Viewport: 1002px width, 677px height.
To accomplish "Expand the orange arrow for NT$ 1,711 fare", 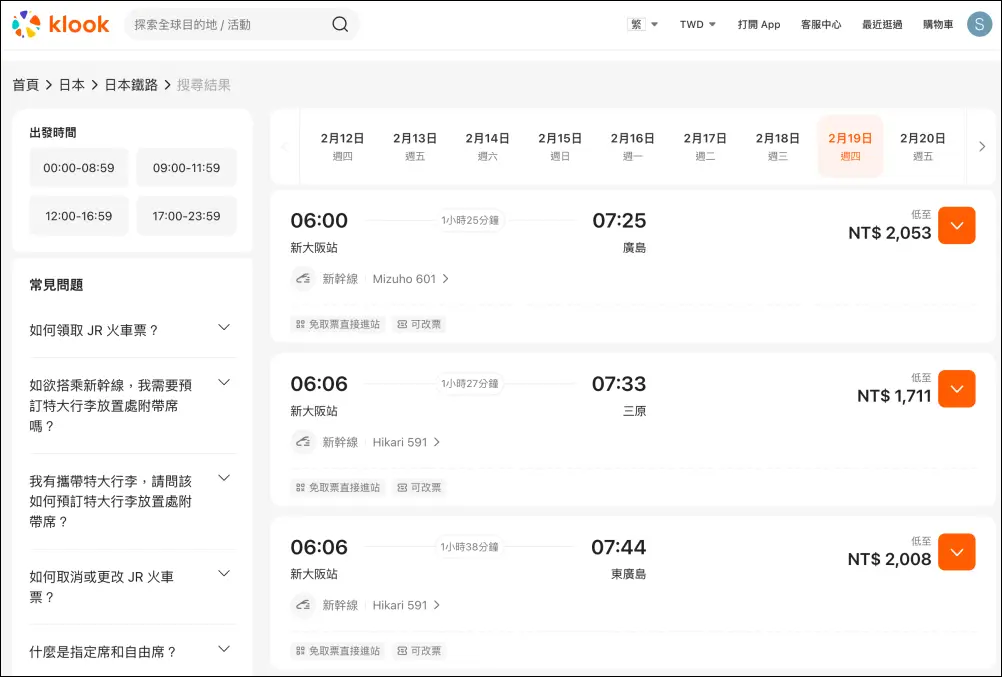I will tap(956, 389).
